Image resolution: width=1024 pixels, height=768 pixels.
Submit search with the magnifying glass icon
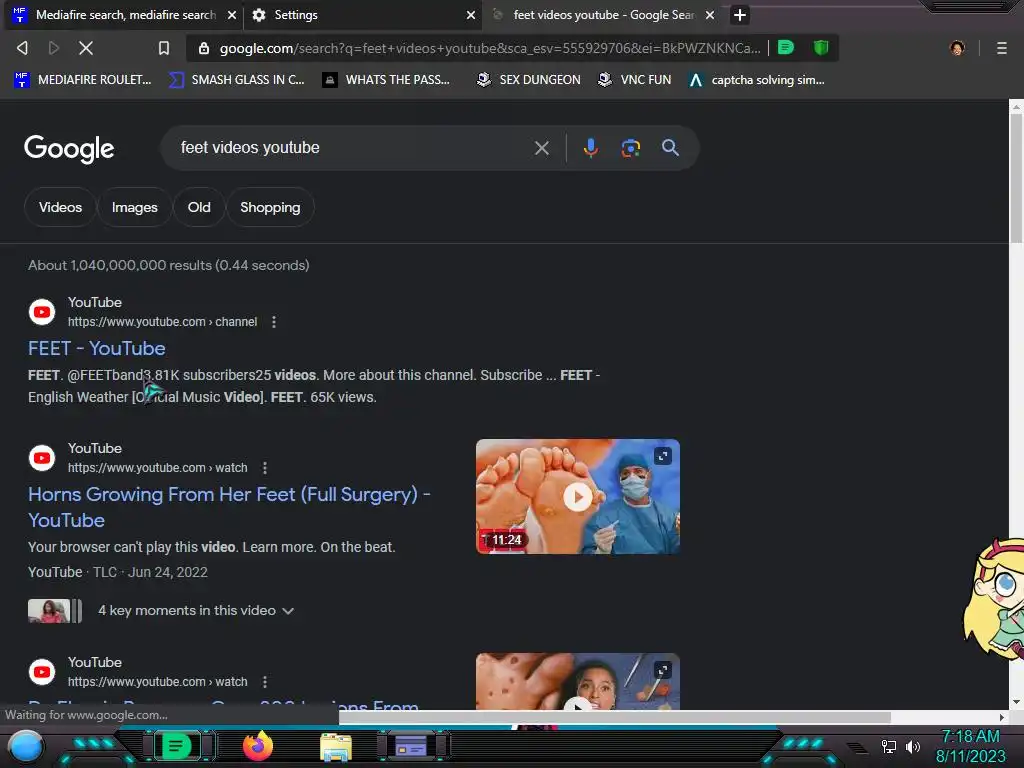[670, 148]
